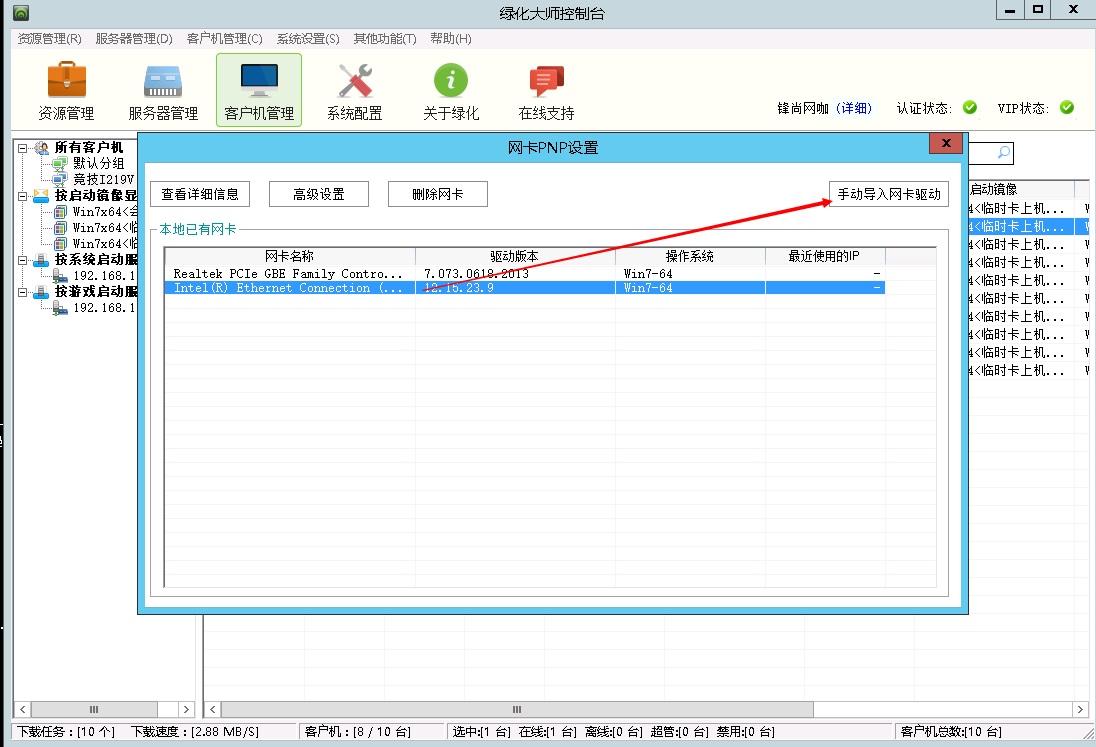1096x747 pixels.
Task: Click the search magnifier icon
Action: click(1003, 153)
